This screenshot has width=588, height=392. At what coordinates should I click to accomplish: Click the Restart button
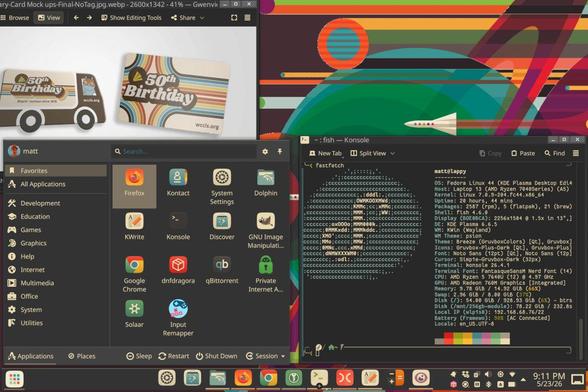pyautogui.click(x=174, y=356)
